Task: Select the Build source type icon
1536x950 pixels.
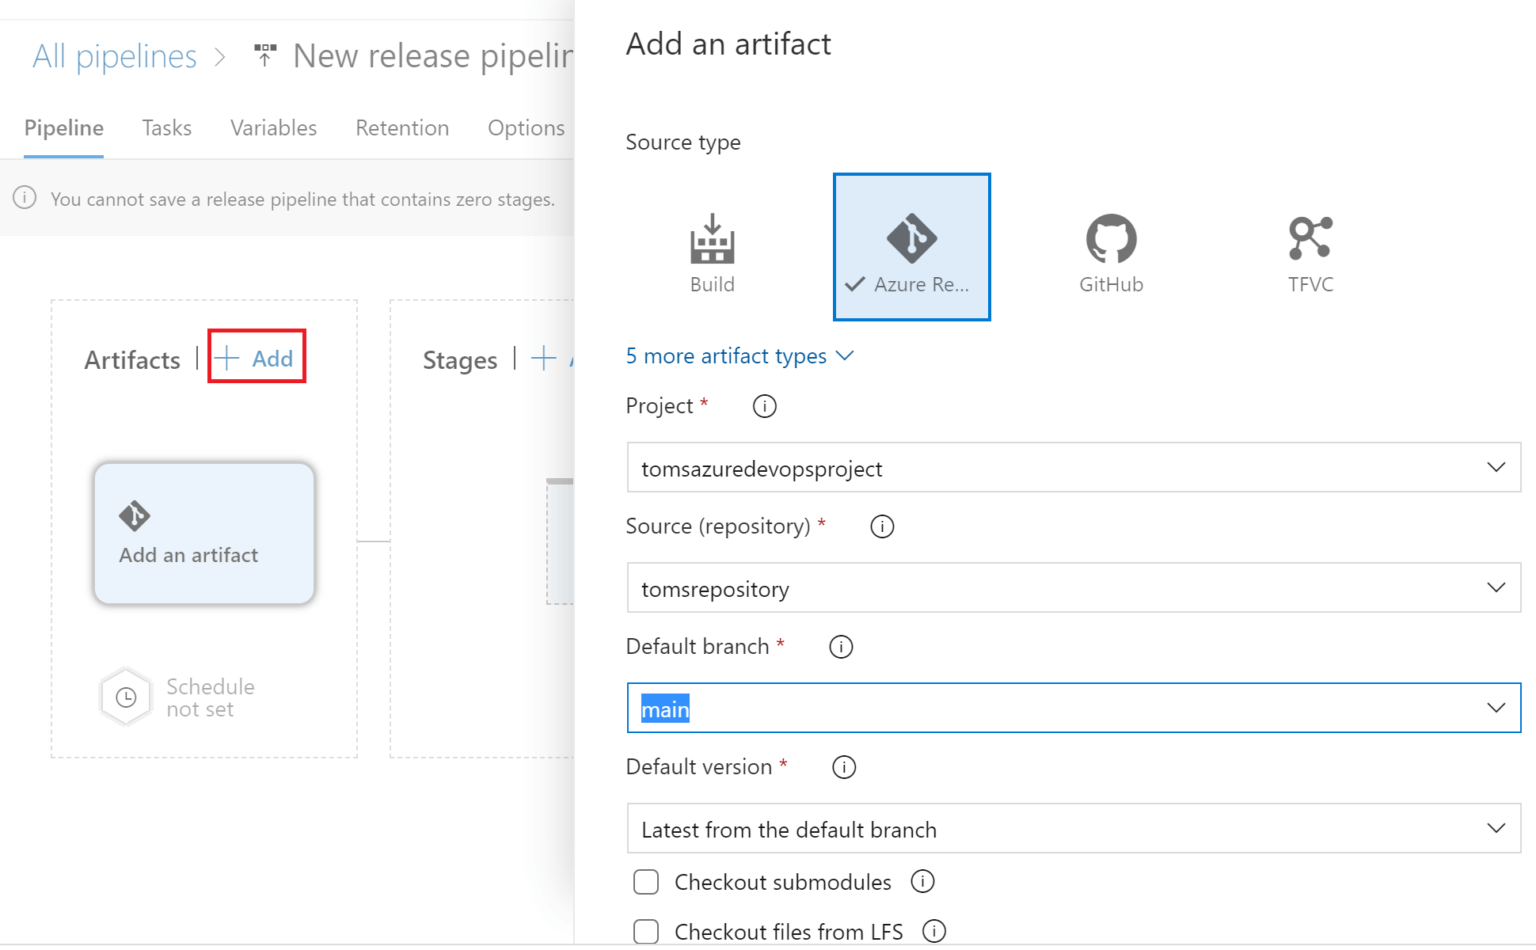Action: [712, 247]
